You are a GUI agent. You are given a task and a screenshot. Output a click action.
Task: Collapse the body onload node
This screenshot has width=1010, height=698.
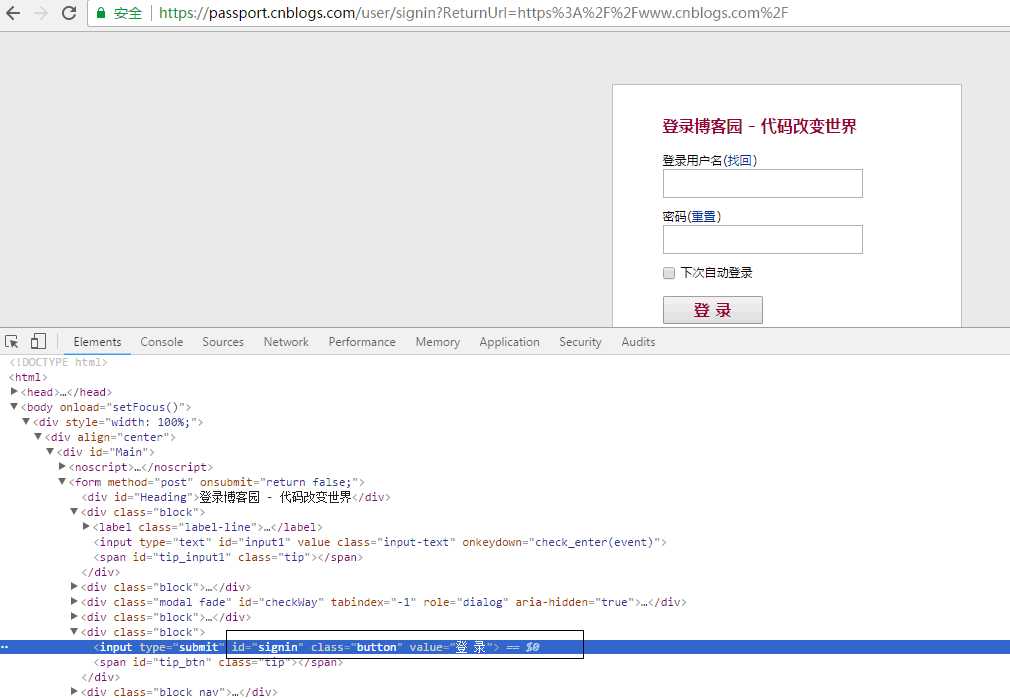point(14,407)
